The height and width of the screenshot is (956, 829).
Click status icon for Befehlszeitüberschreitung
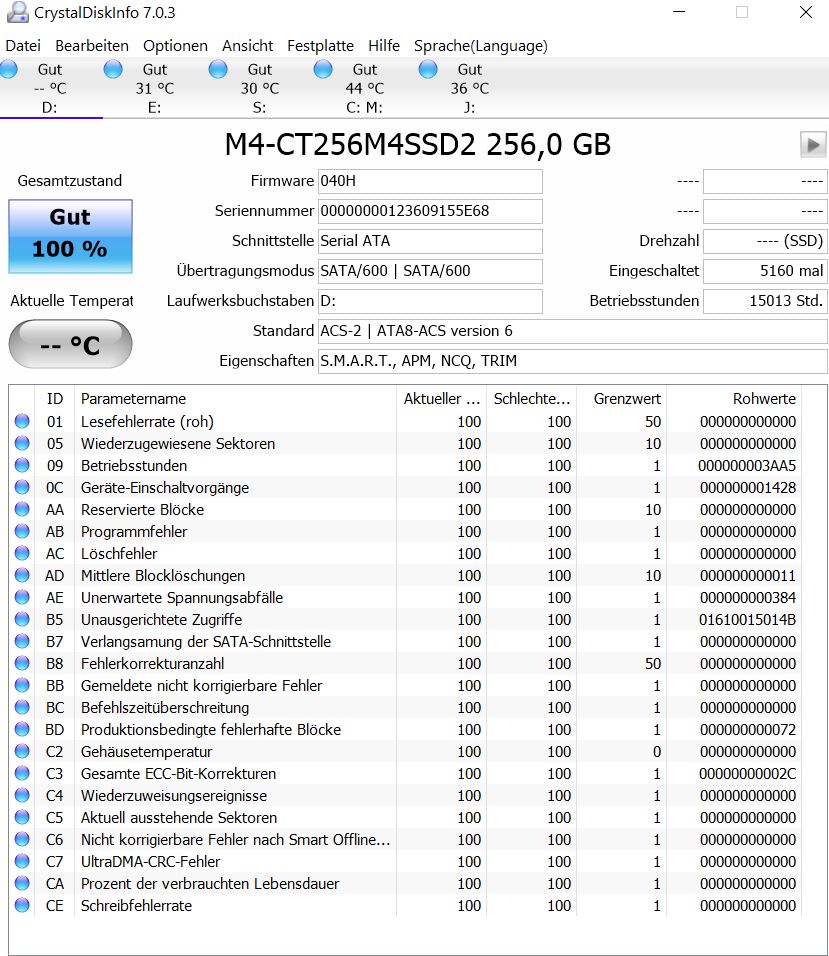pyautogui.click(x=22, y=707)
